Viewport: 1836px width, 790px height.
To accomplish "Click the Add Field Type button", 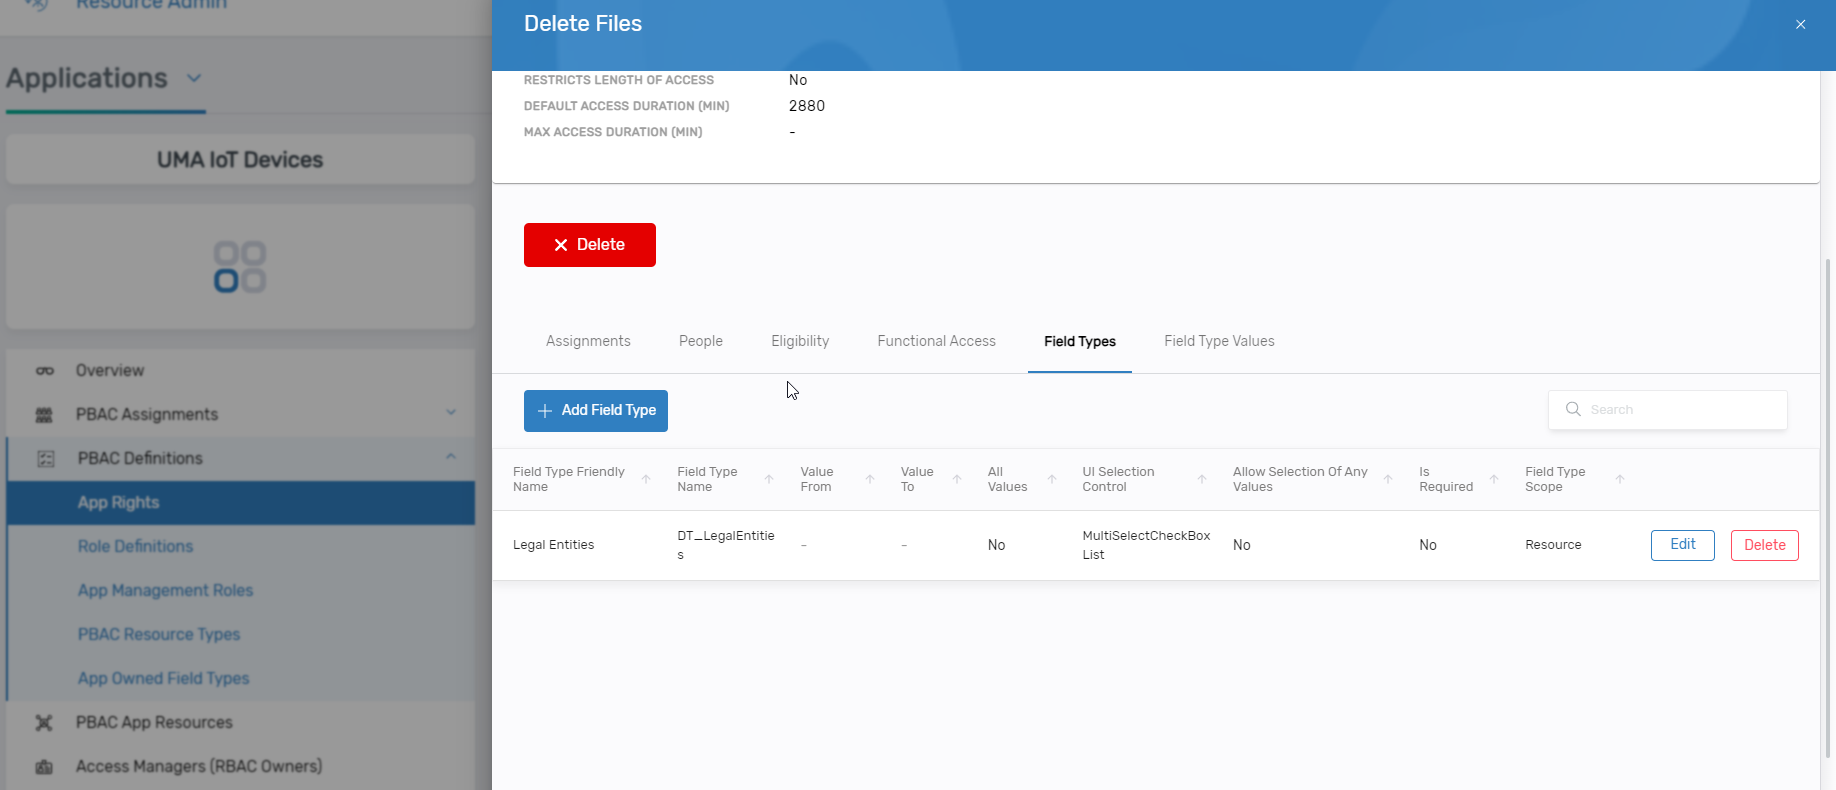I will (x=596, y=411).
